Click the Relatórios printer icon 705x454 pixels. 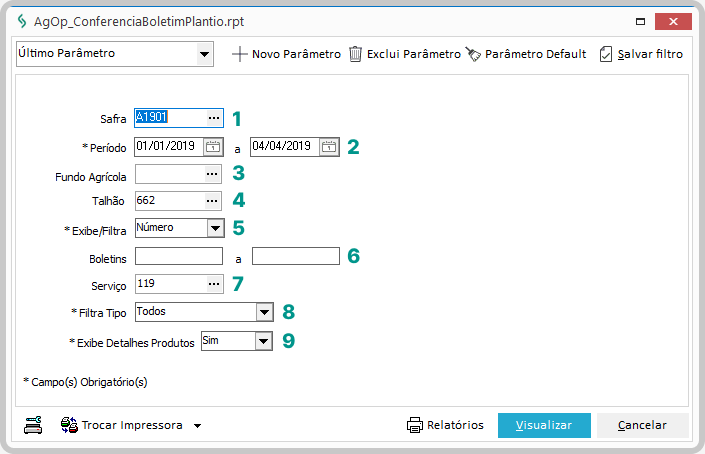pos(415,425)
